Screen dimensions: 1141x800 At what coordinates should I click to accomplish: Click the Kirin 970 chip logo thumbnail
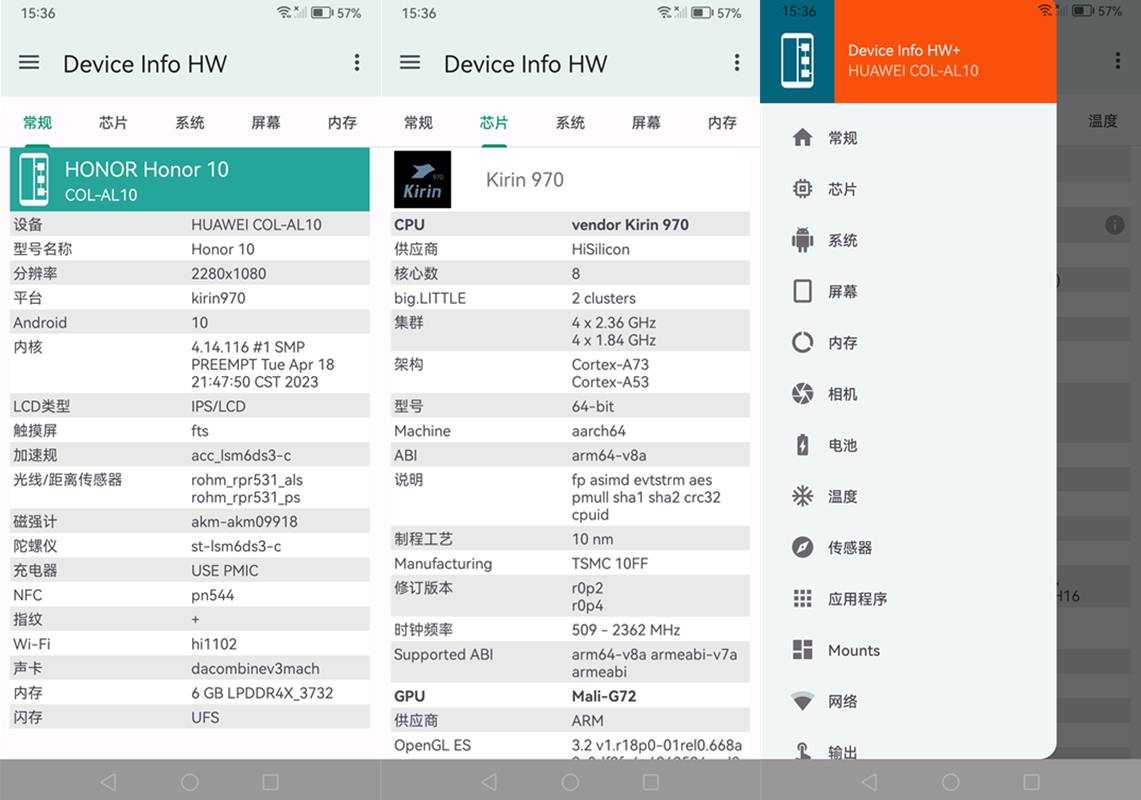[422, 179]
